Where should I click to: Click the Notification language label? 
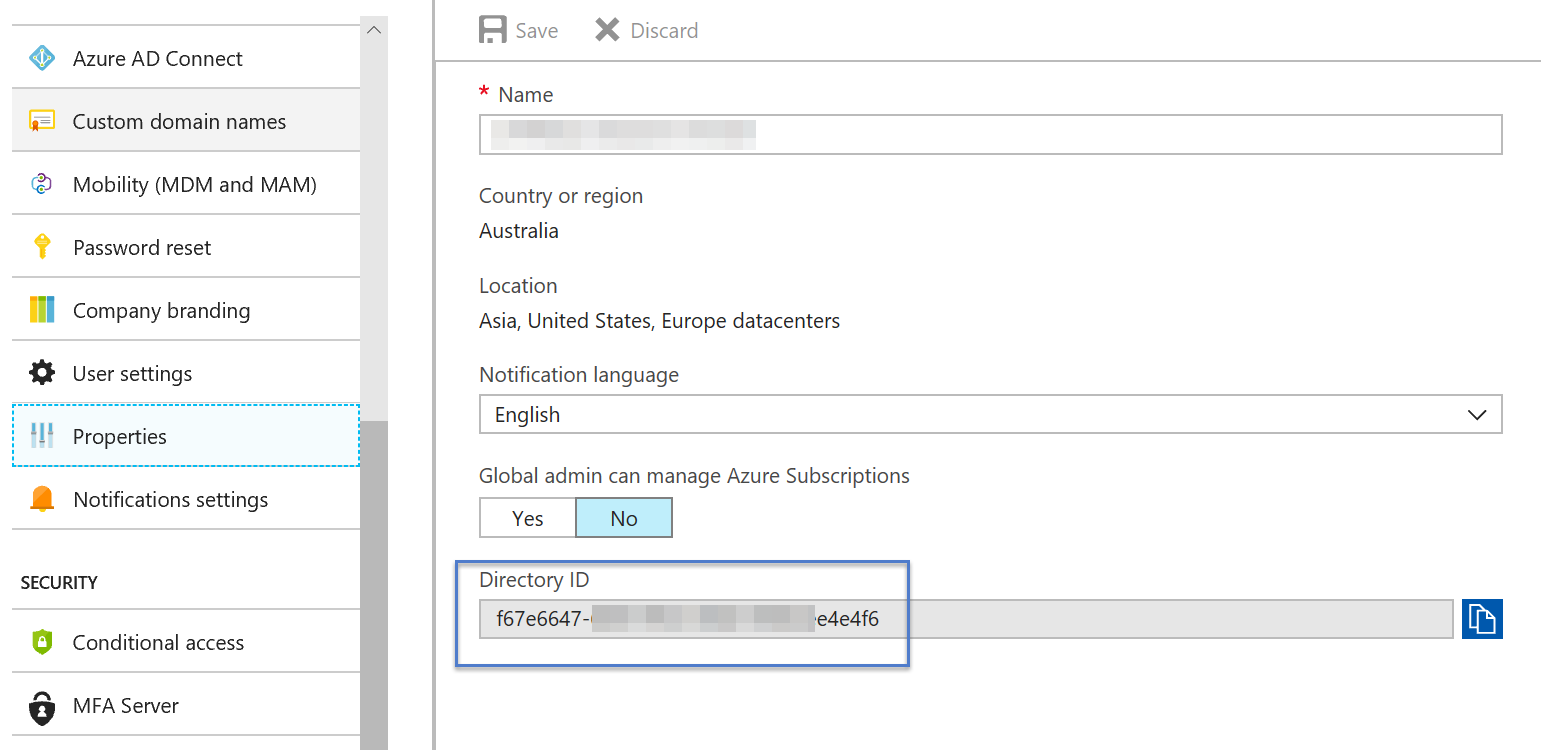(579, 375)
